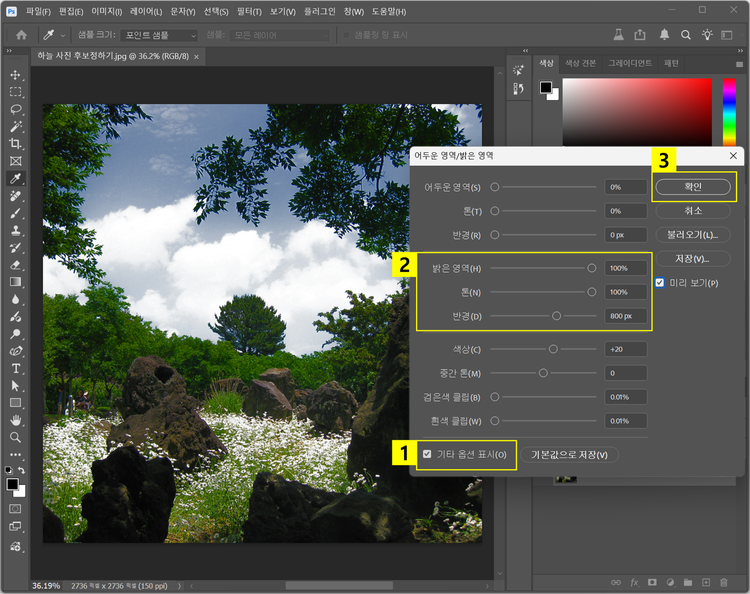Select the Brush tool
This screenshot has height=594, width=750.
pos(15,213)
